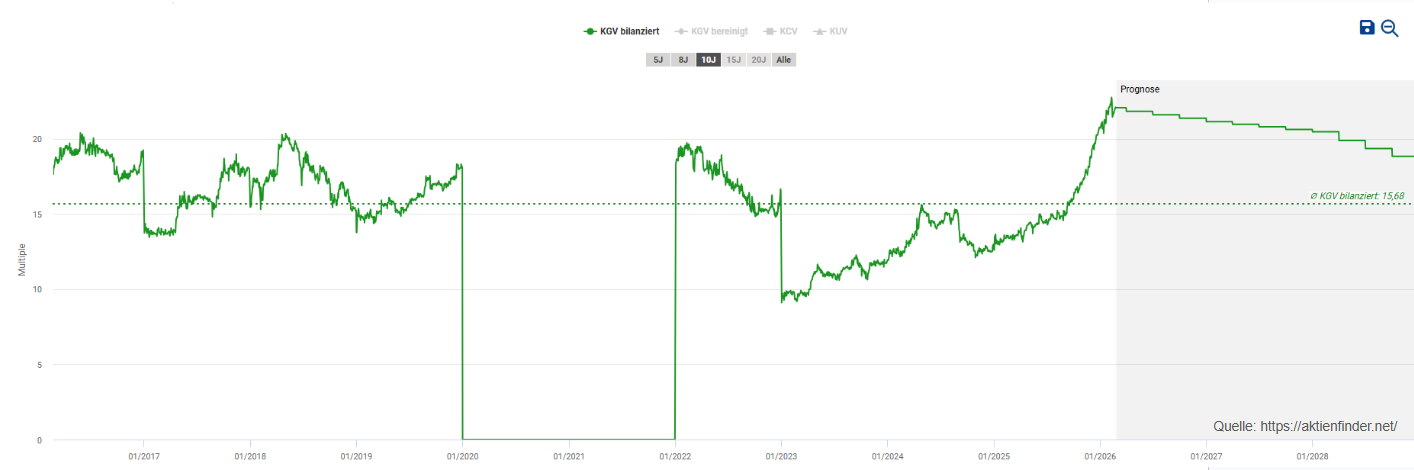Select the 5J time range
This screenshot has width=1414, height=470.
click(658, 60)
